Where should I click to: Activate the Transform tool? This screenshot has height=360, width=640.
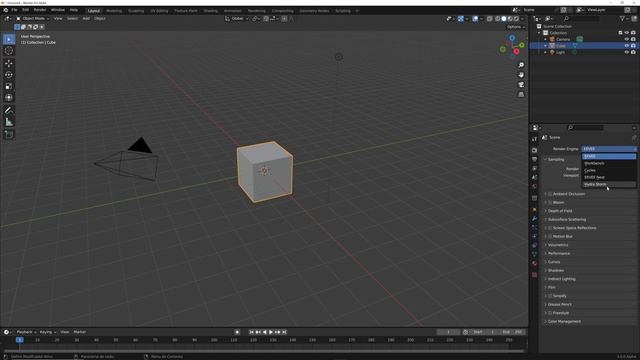click(x=9, y=98)
